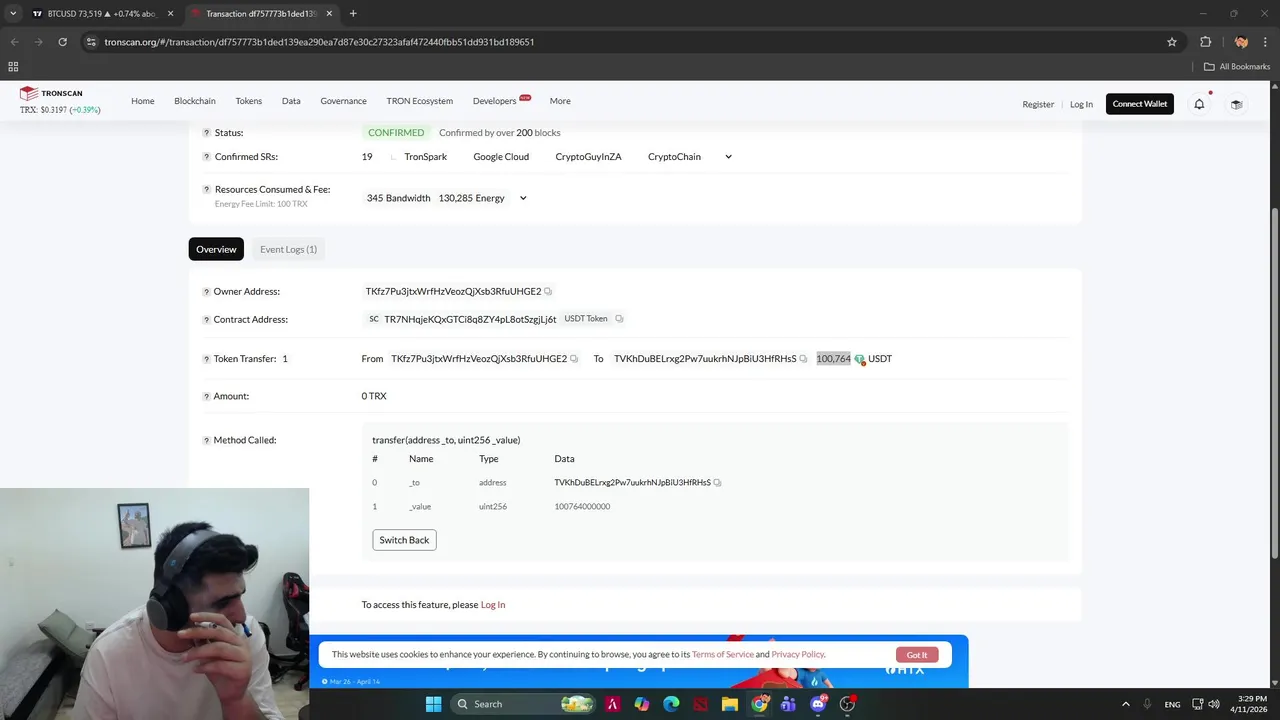Expand Resources Consumed & Fee details
The height and width of the screenshot is (720, 1280).
[x=522, y=198]
